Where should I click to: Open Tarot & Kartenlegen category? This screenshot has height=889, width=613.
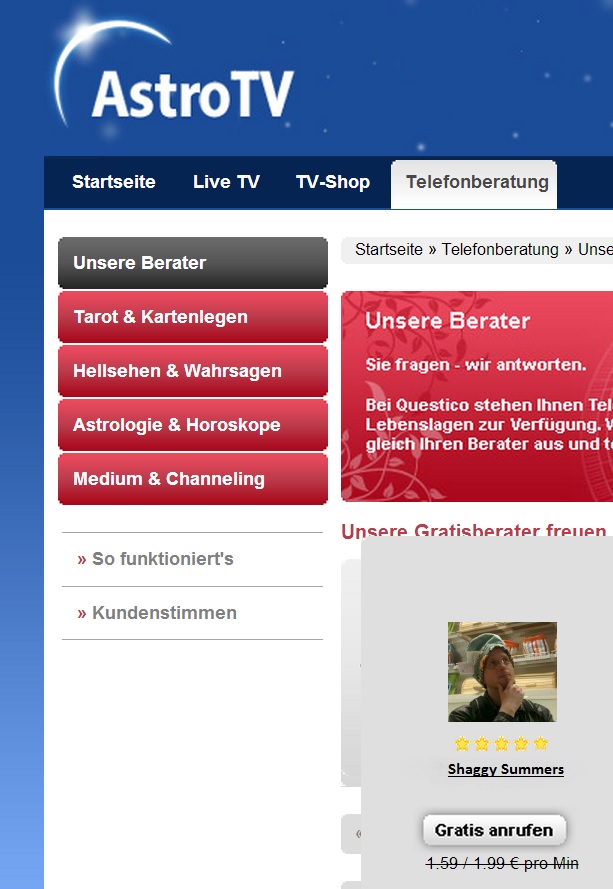[193, 317]
